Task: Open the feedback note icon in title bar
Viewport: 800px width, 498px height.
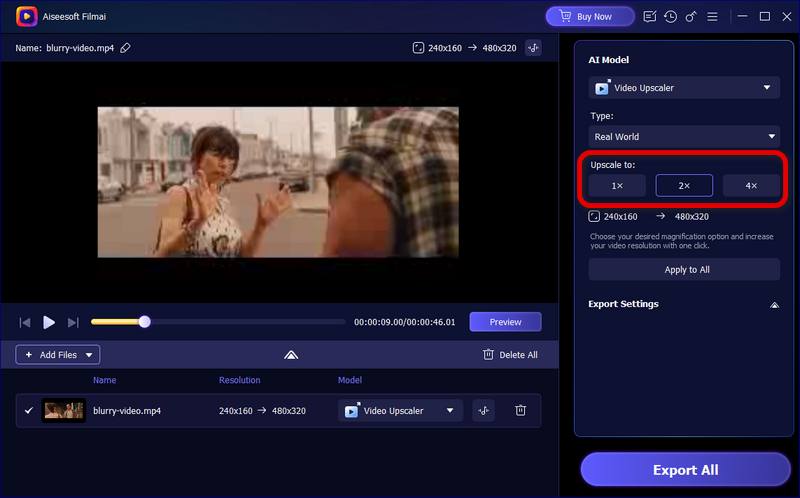Action: [x=651, y=17]
